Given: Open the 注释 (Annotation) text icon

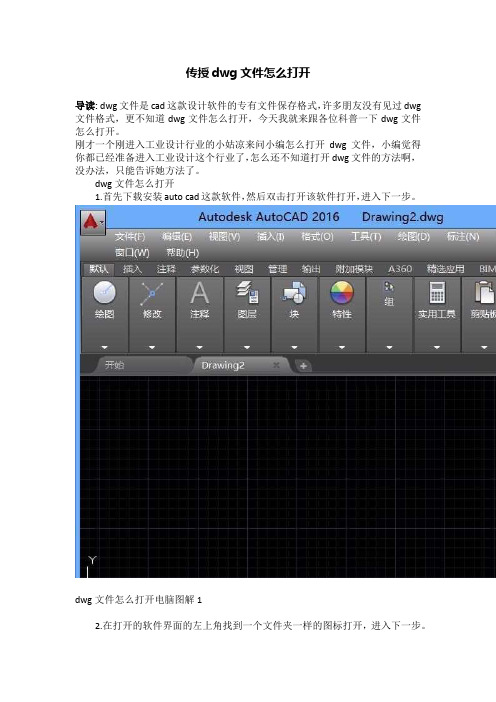Looking at the screenshot, I should click(x=199, y=293).
